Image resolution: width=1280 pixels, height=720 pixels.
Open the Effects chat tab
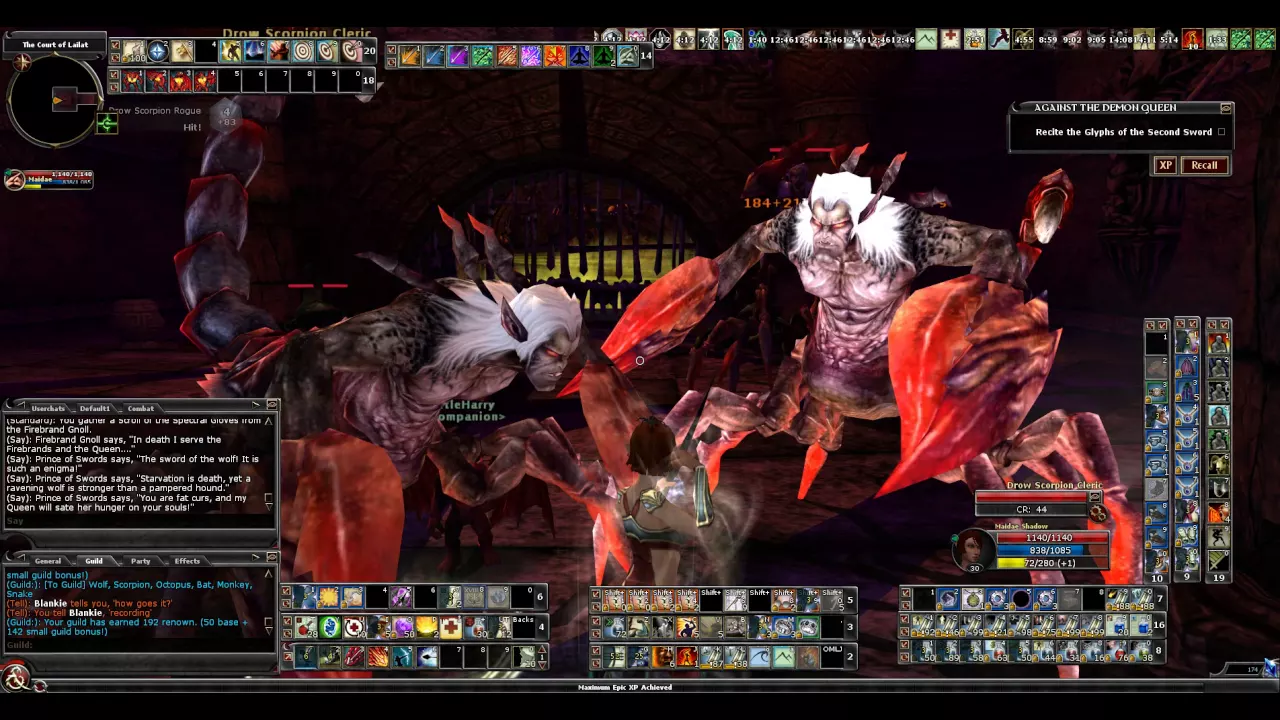187,561
